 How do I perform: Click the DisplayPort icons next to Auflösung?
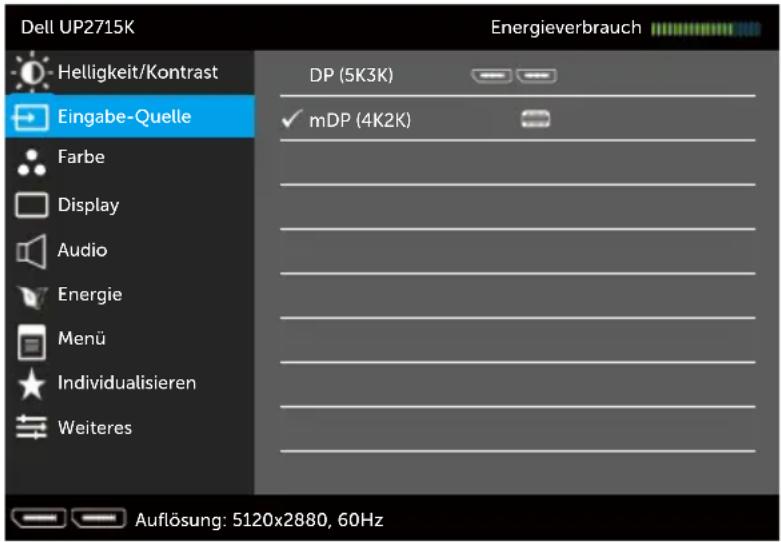pos(69,519)
